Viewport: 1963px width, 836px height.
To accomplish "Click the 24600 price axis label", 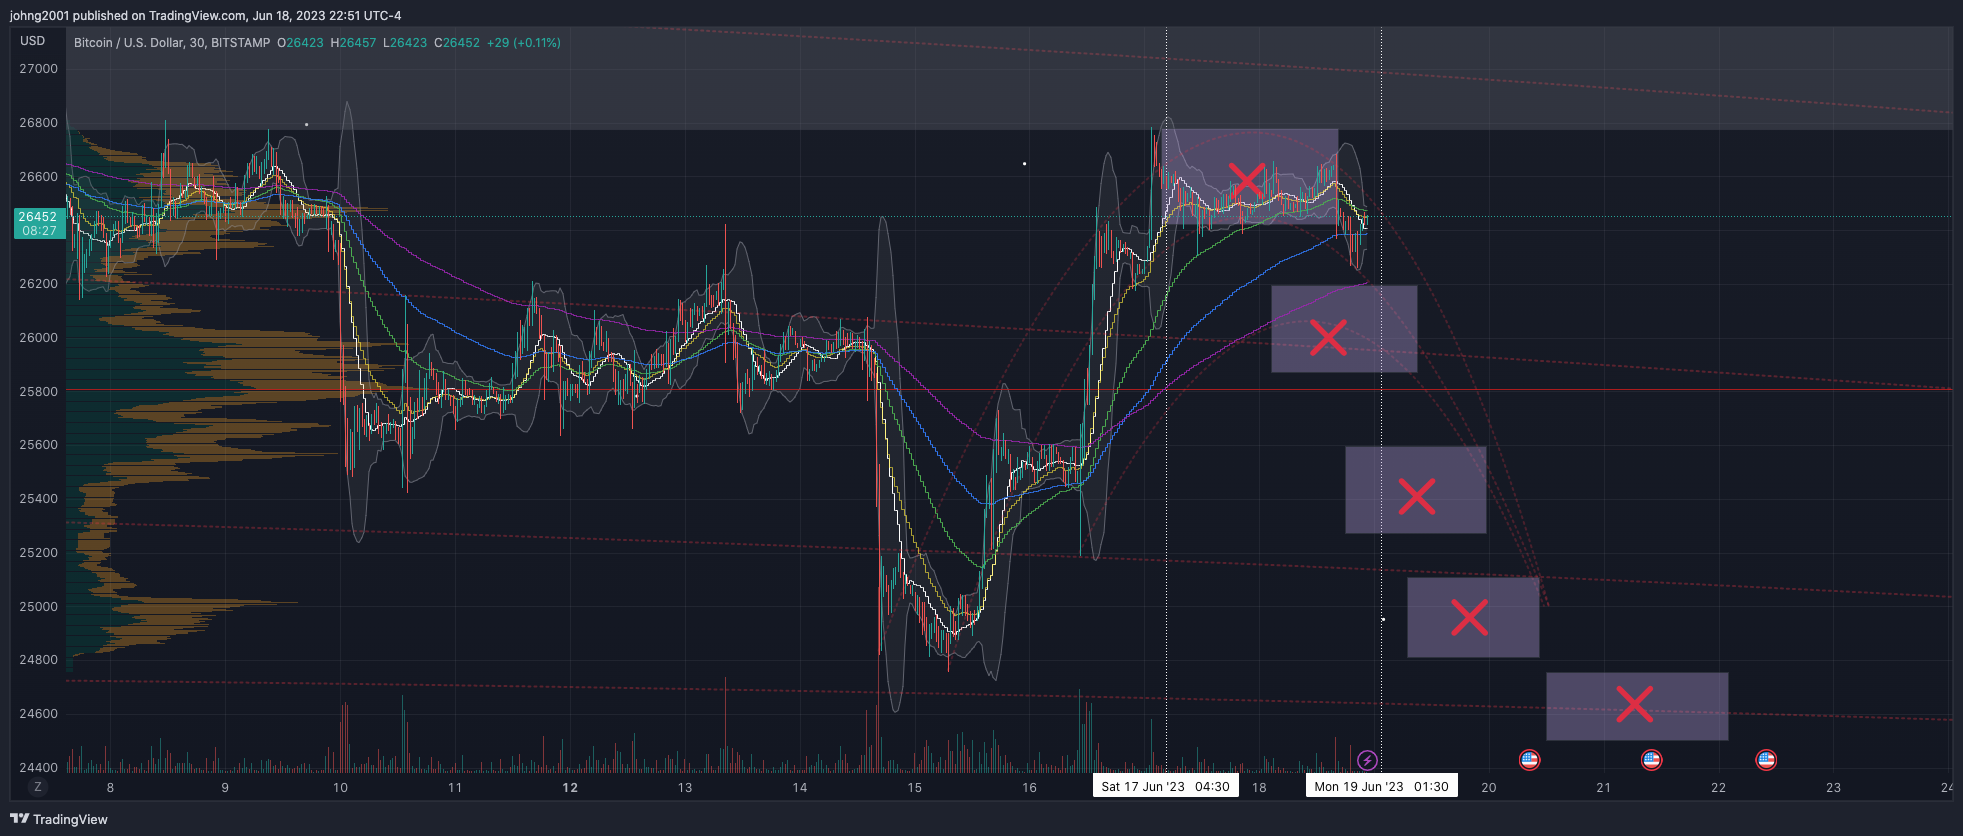I will tap(39, 714).
